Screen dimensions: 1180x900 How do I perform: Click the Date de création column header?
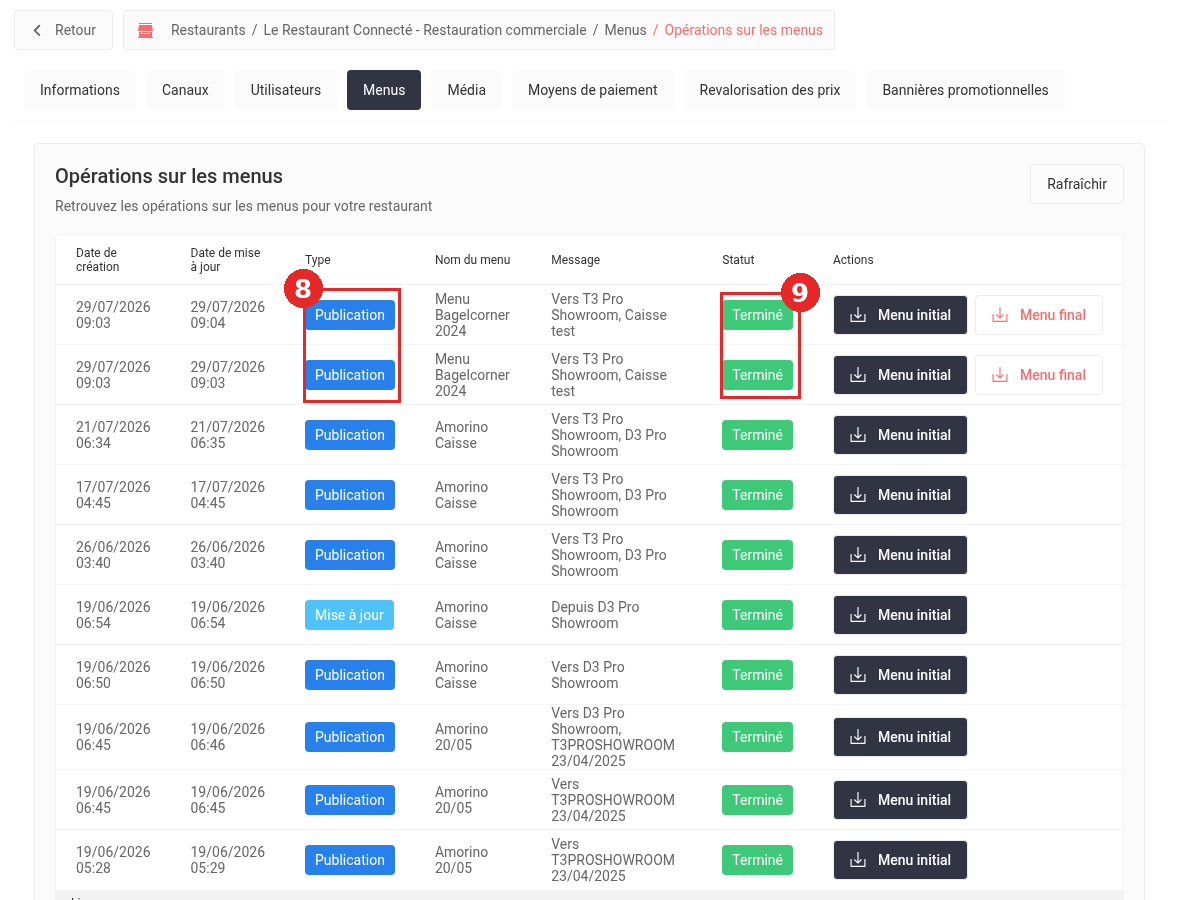(98, 260)
